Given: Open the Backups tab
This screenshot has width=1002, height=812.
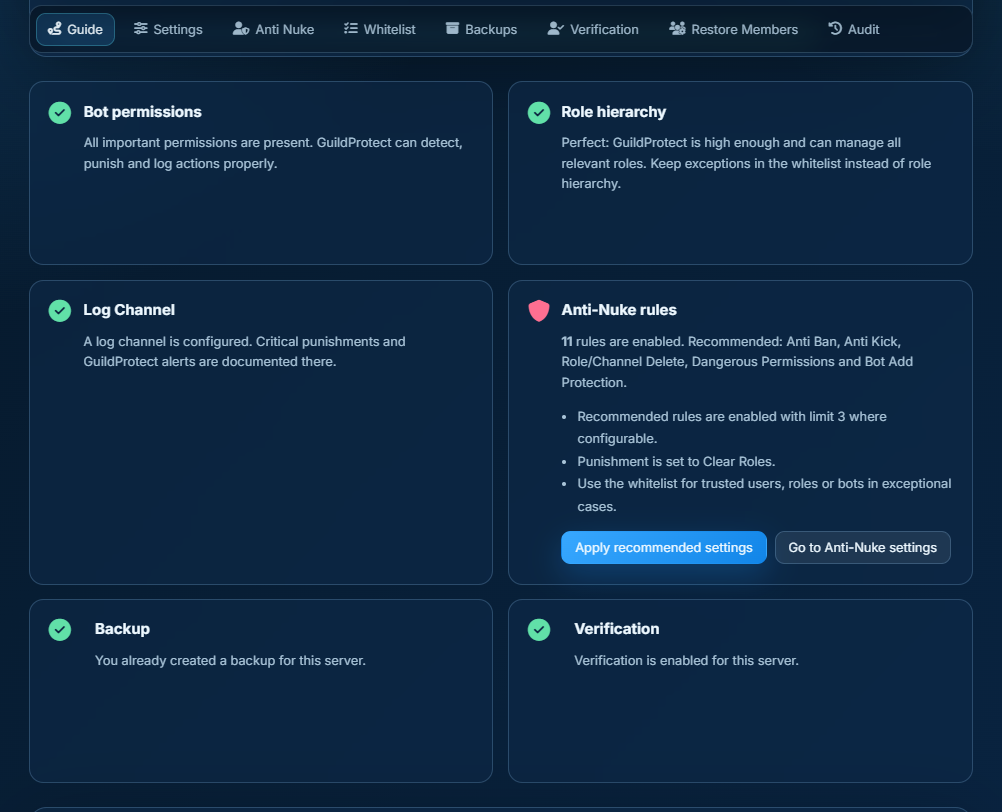Looking at the screenshot, I should tap(481, 29).
